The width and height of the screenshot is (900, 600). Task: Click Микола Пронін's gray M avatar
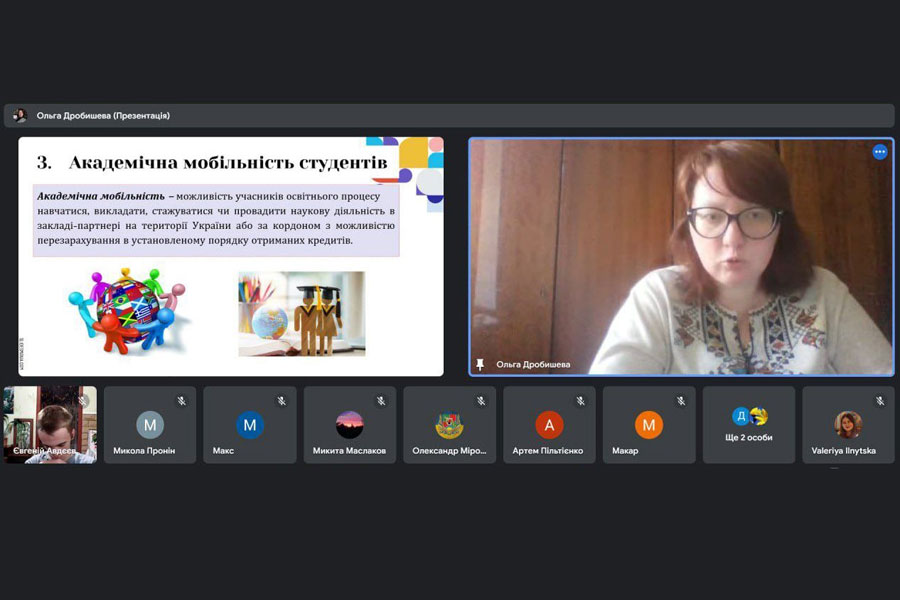tap(150, 425)
